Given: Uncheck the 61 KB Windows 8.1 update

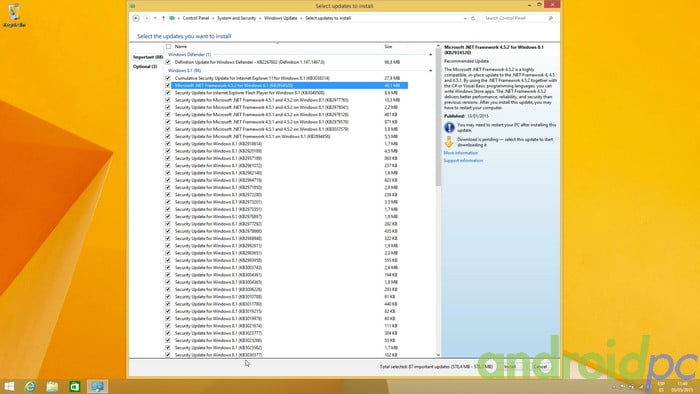Looking at the screenshot, I should coord(168,297).
